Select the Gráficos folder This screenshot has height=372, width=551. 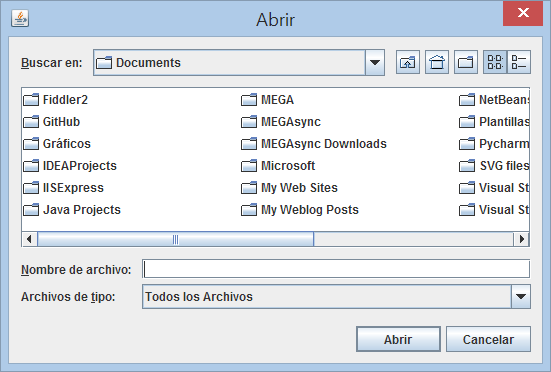(57, 144)
